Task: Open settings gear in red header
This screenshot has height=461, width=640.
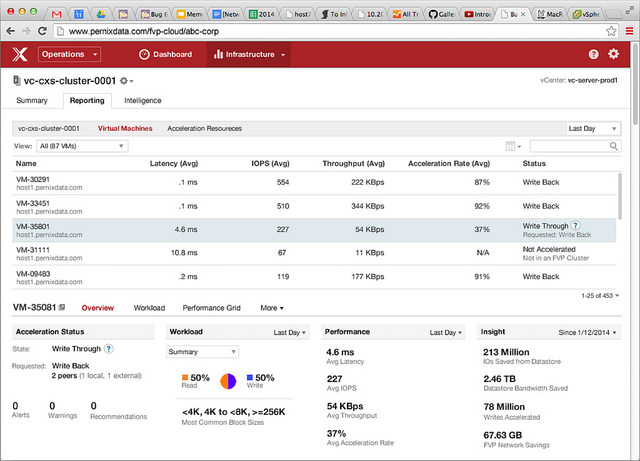Action: 613,53
